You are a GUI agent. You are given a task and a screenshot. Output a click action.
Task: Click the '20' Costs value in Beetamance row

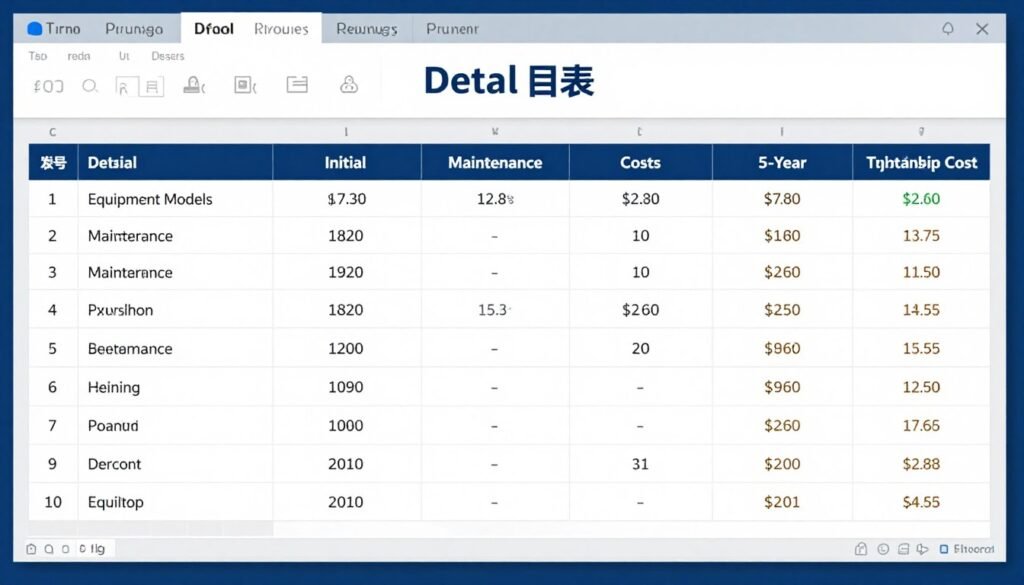[x=640, y=349]
